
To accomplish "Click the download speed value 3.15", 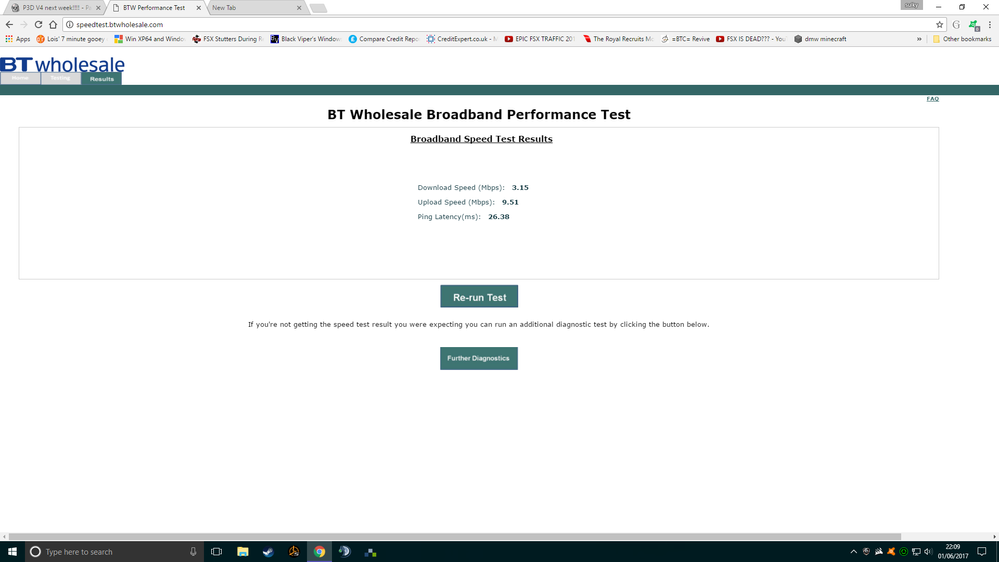I will pos(520,187).
